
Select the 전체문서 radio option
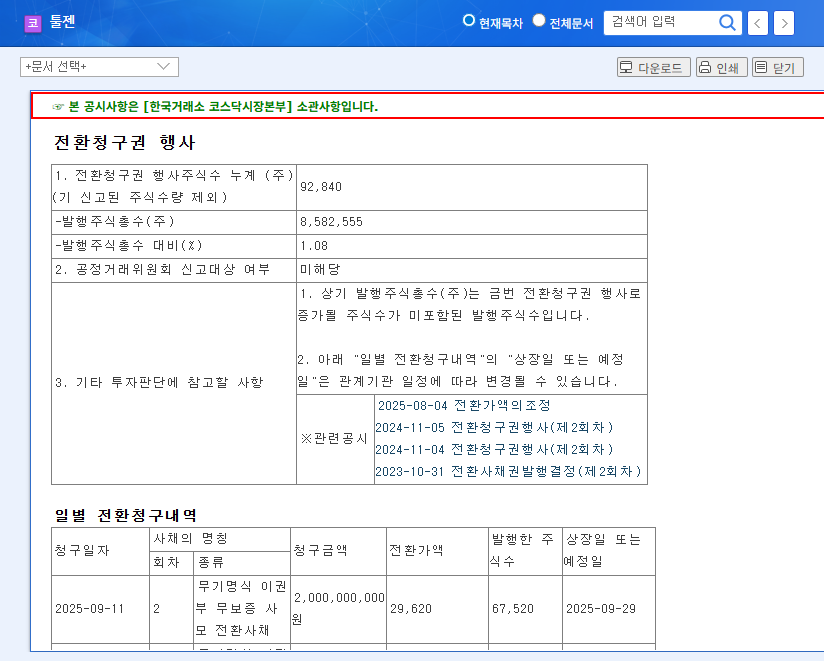point(539,20)
